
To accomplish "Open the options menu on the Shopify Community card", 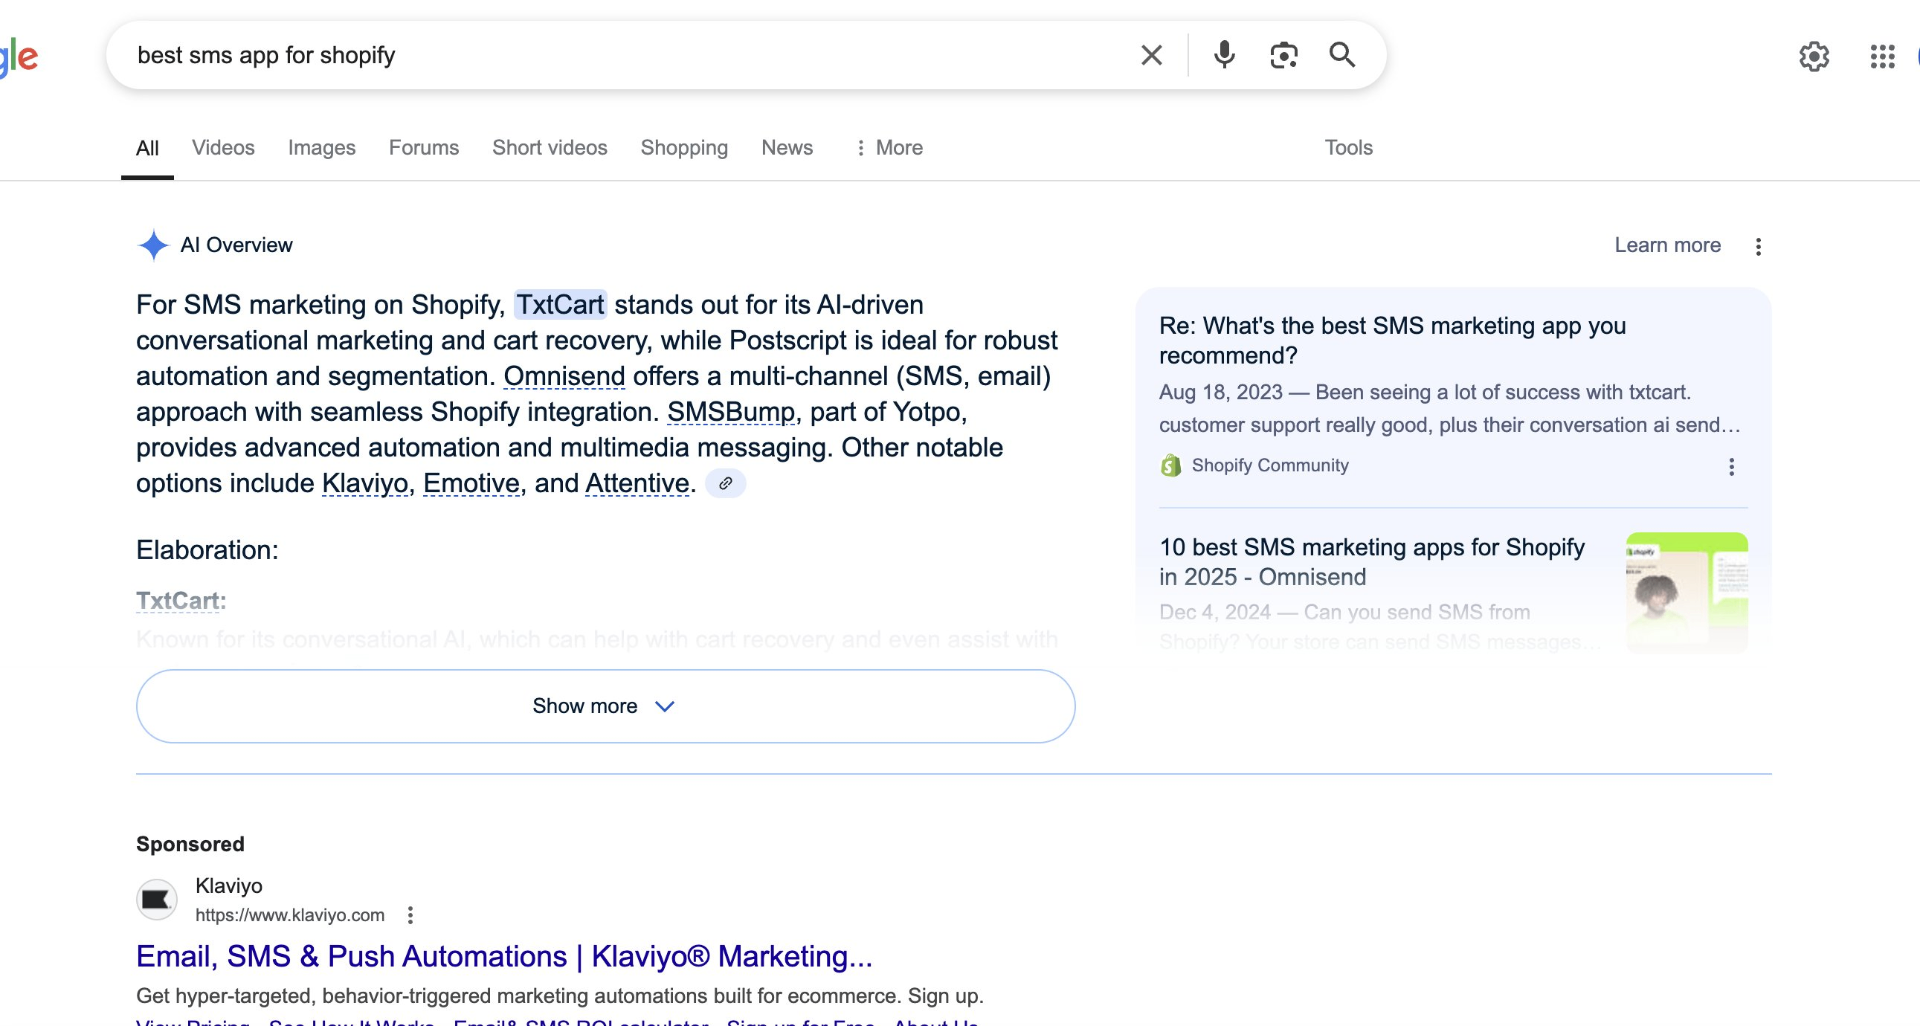I will click(x=1731, y=466).
